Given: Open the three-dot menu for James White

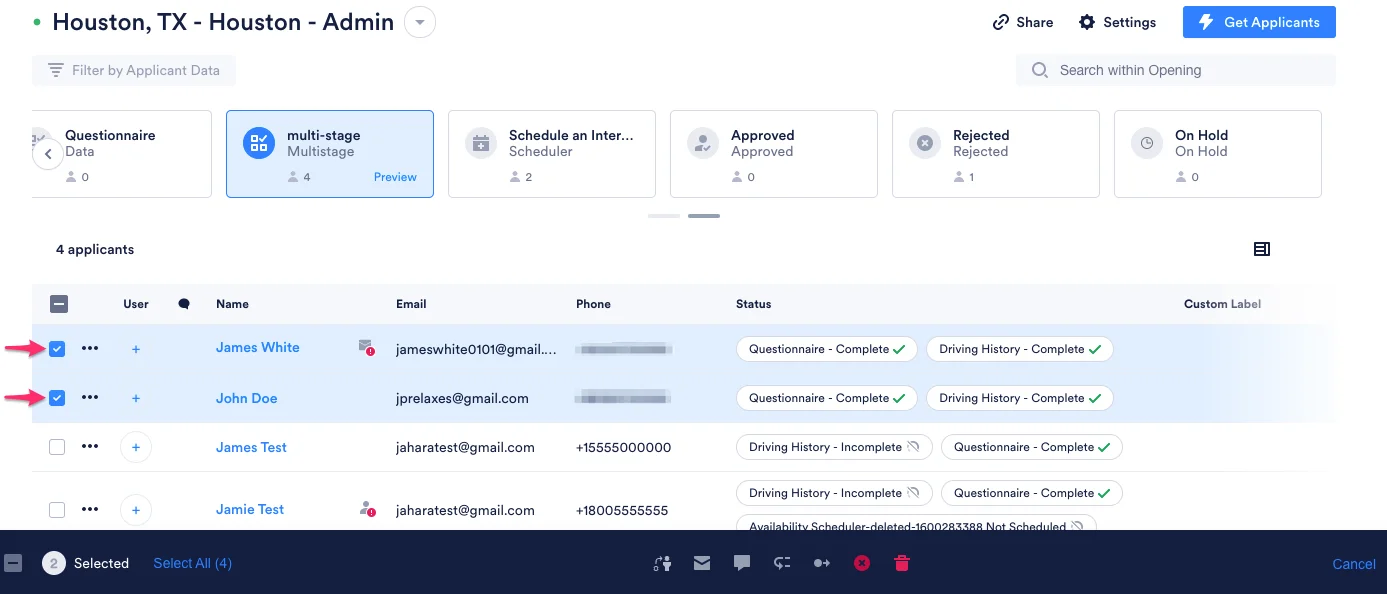Looking at the screenshot, I should coord(90,348).
